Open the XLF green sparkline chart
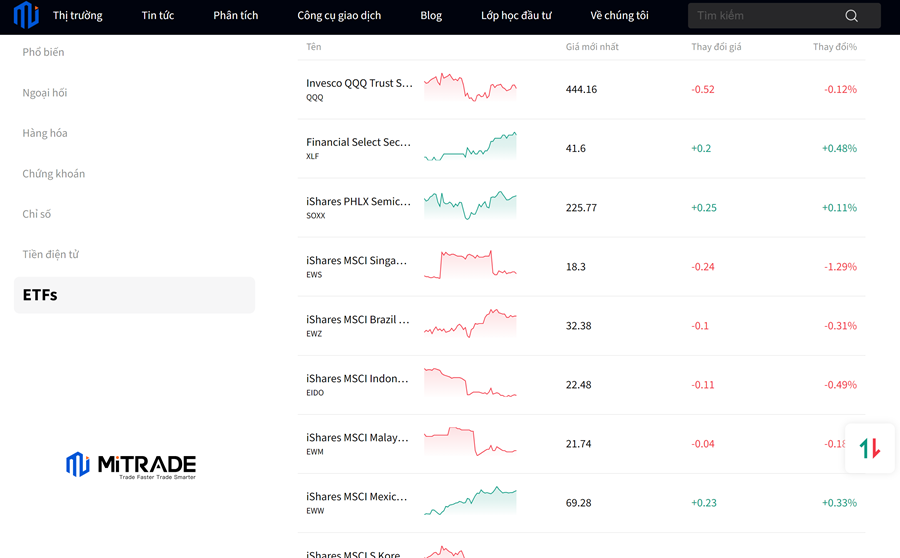The image size is (900, 558). coord(470,147)
